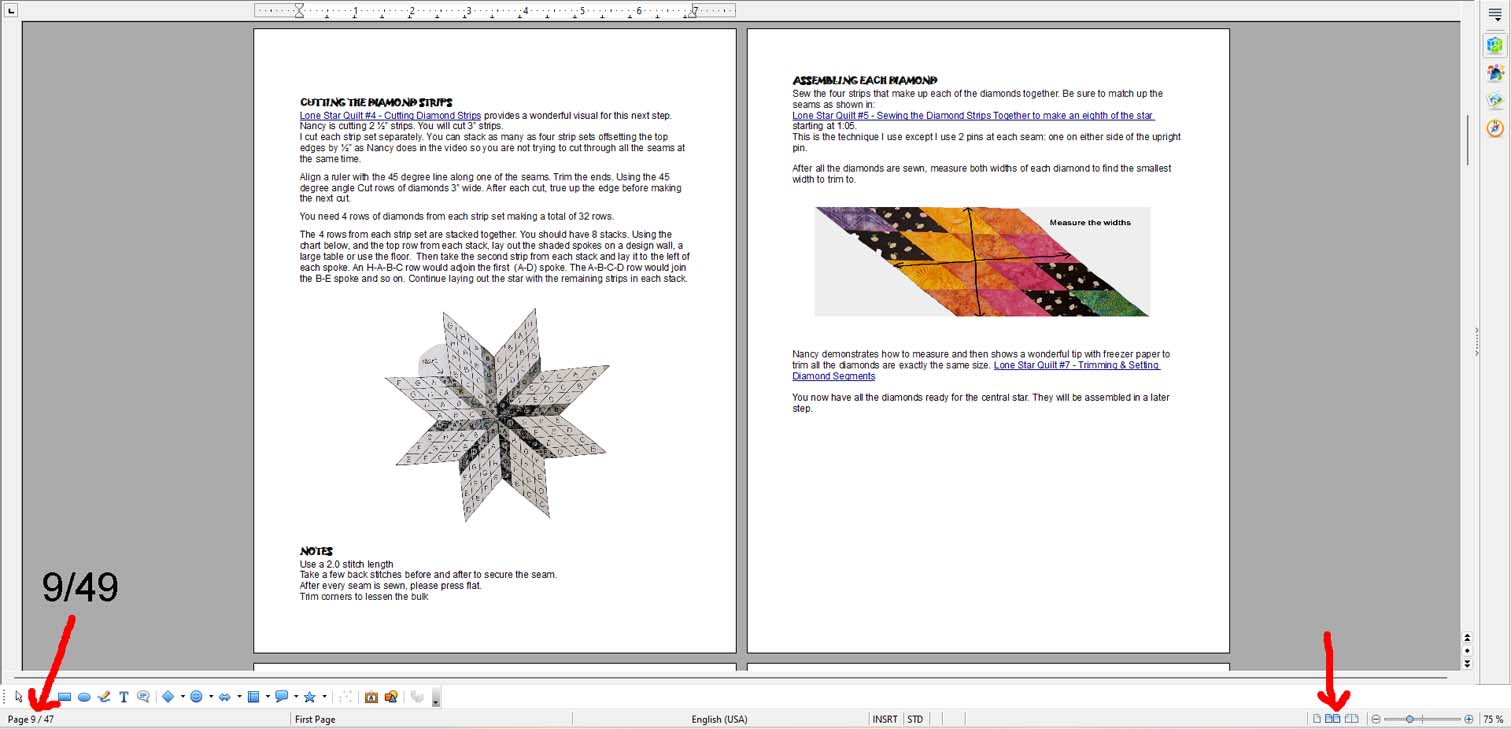
Task: Open the Fontwork Gallery
Action: [371, 697]
